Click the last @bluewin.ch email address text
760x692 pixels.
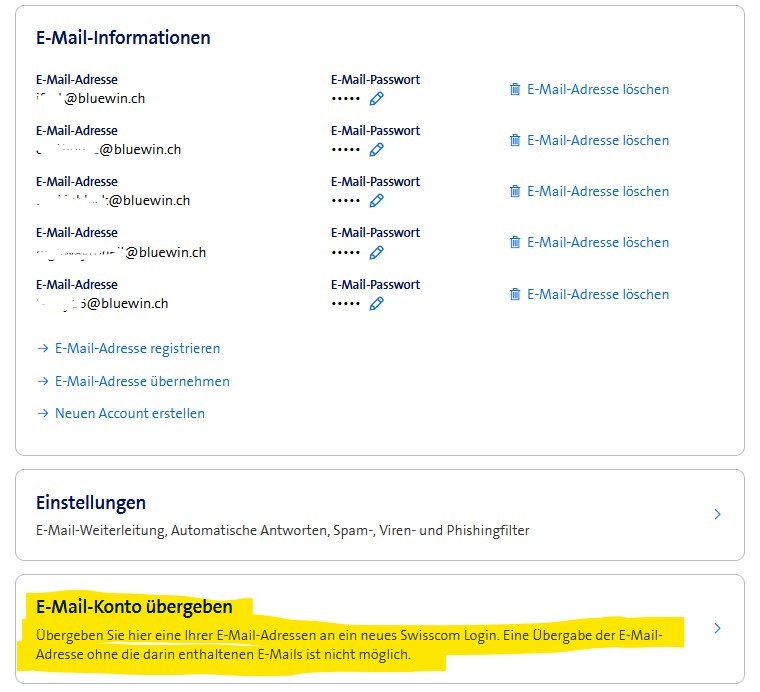pos(108,303)
